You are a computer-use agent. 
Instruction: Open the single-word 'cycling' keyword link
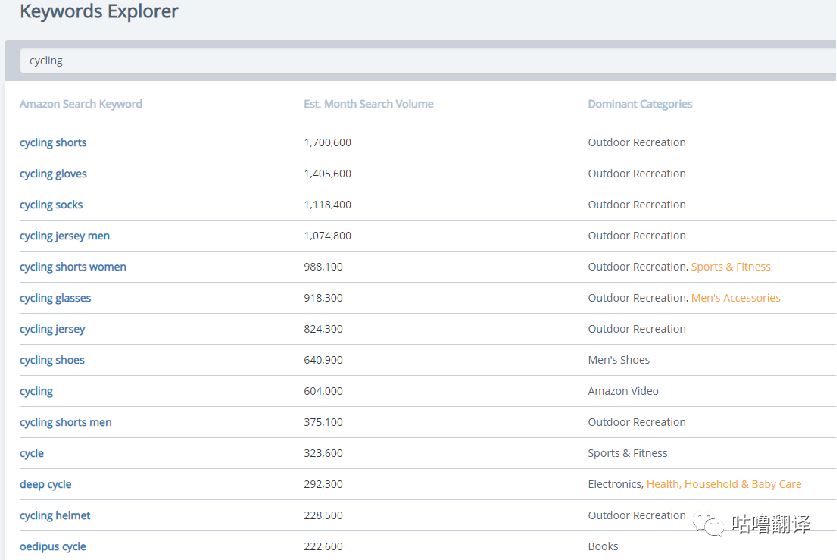36,391
